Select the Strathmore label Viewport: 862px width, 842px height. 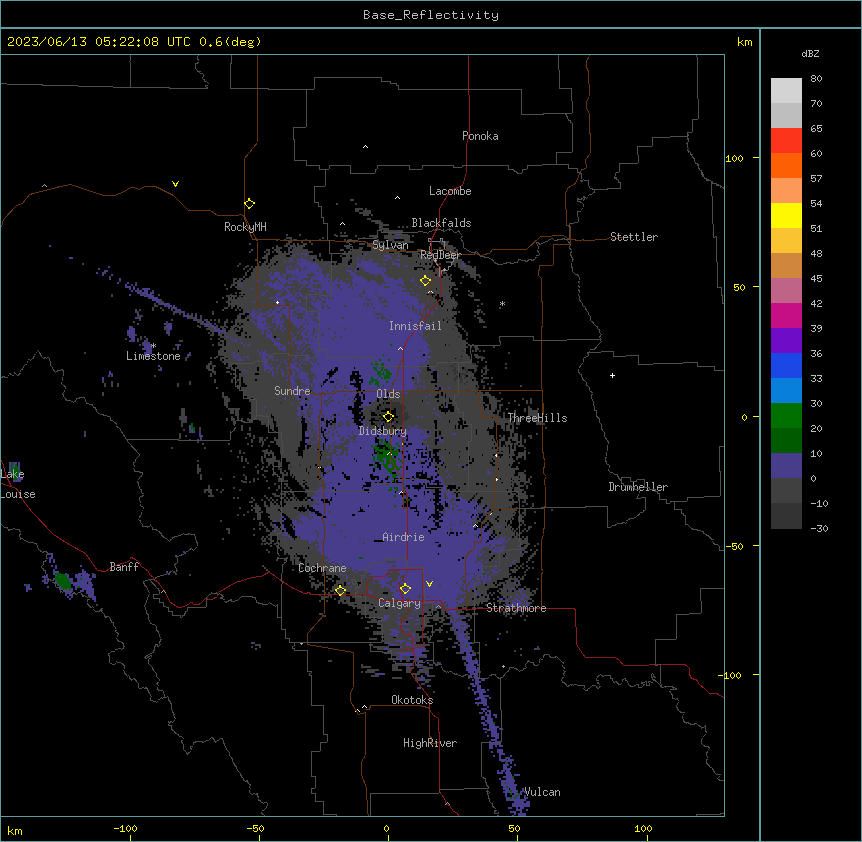point(516,608)
